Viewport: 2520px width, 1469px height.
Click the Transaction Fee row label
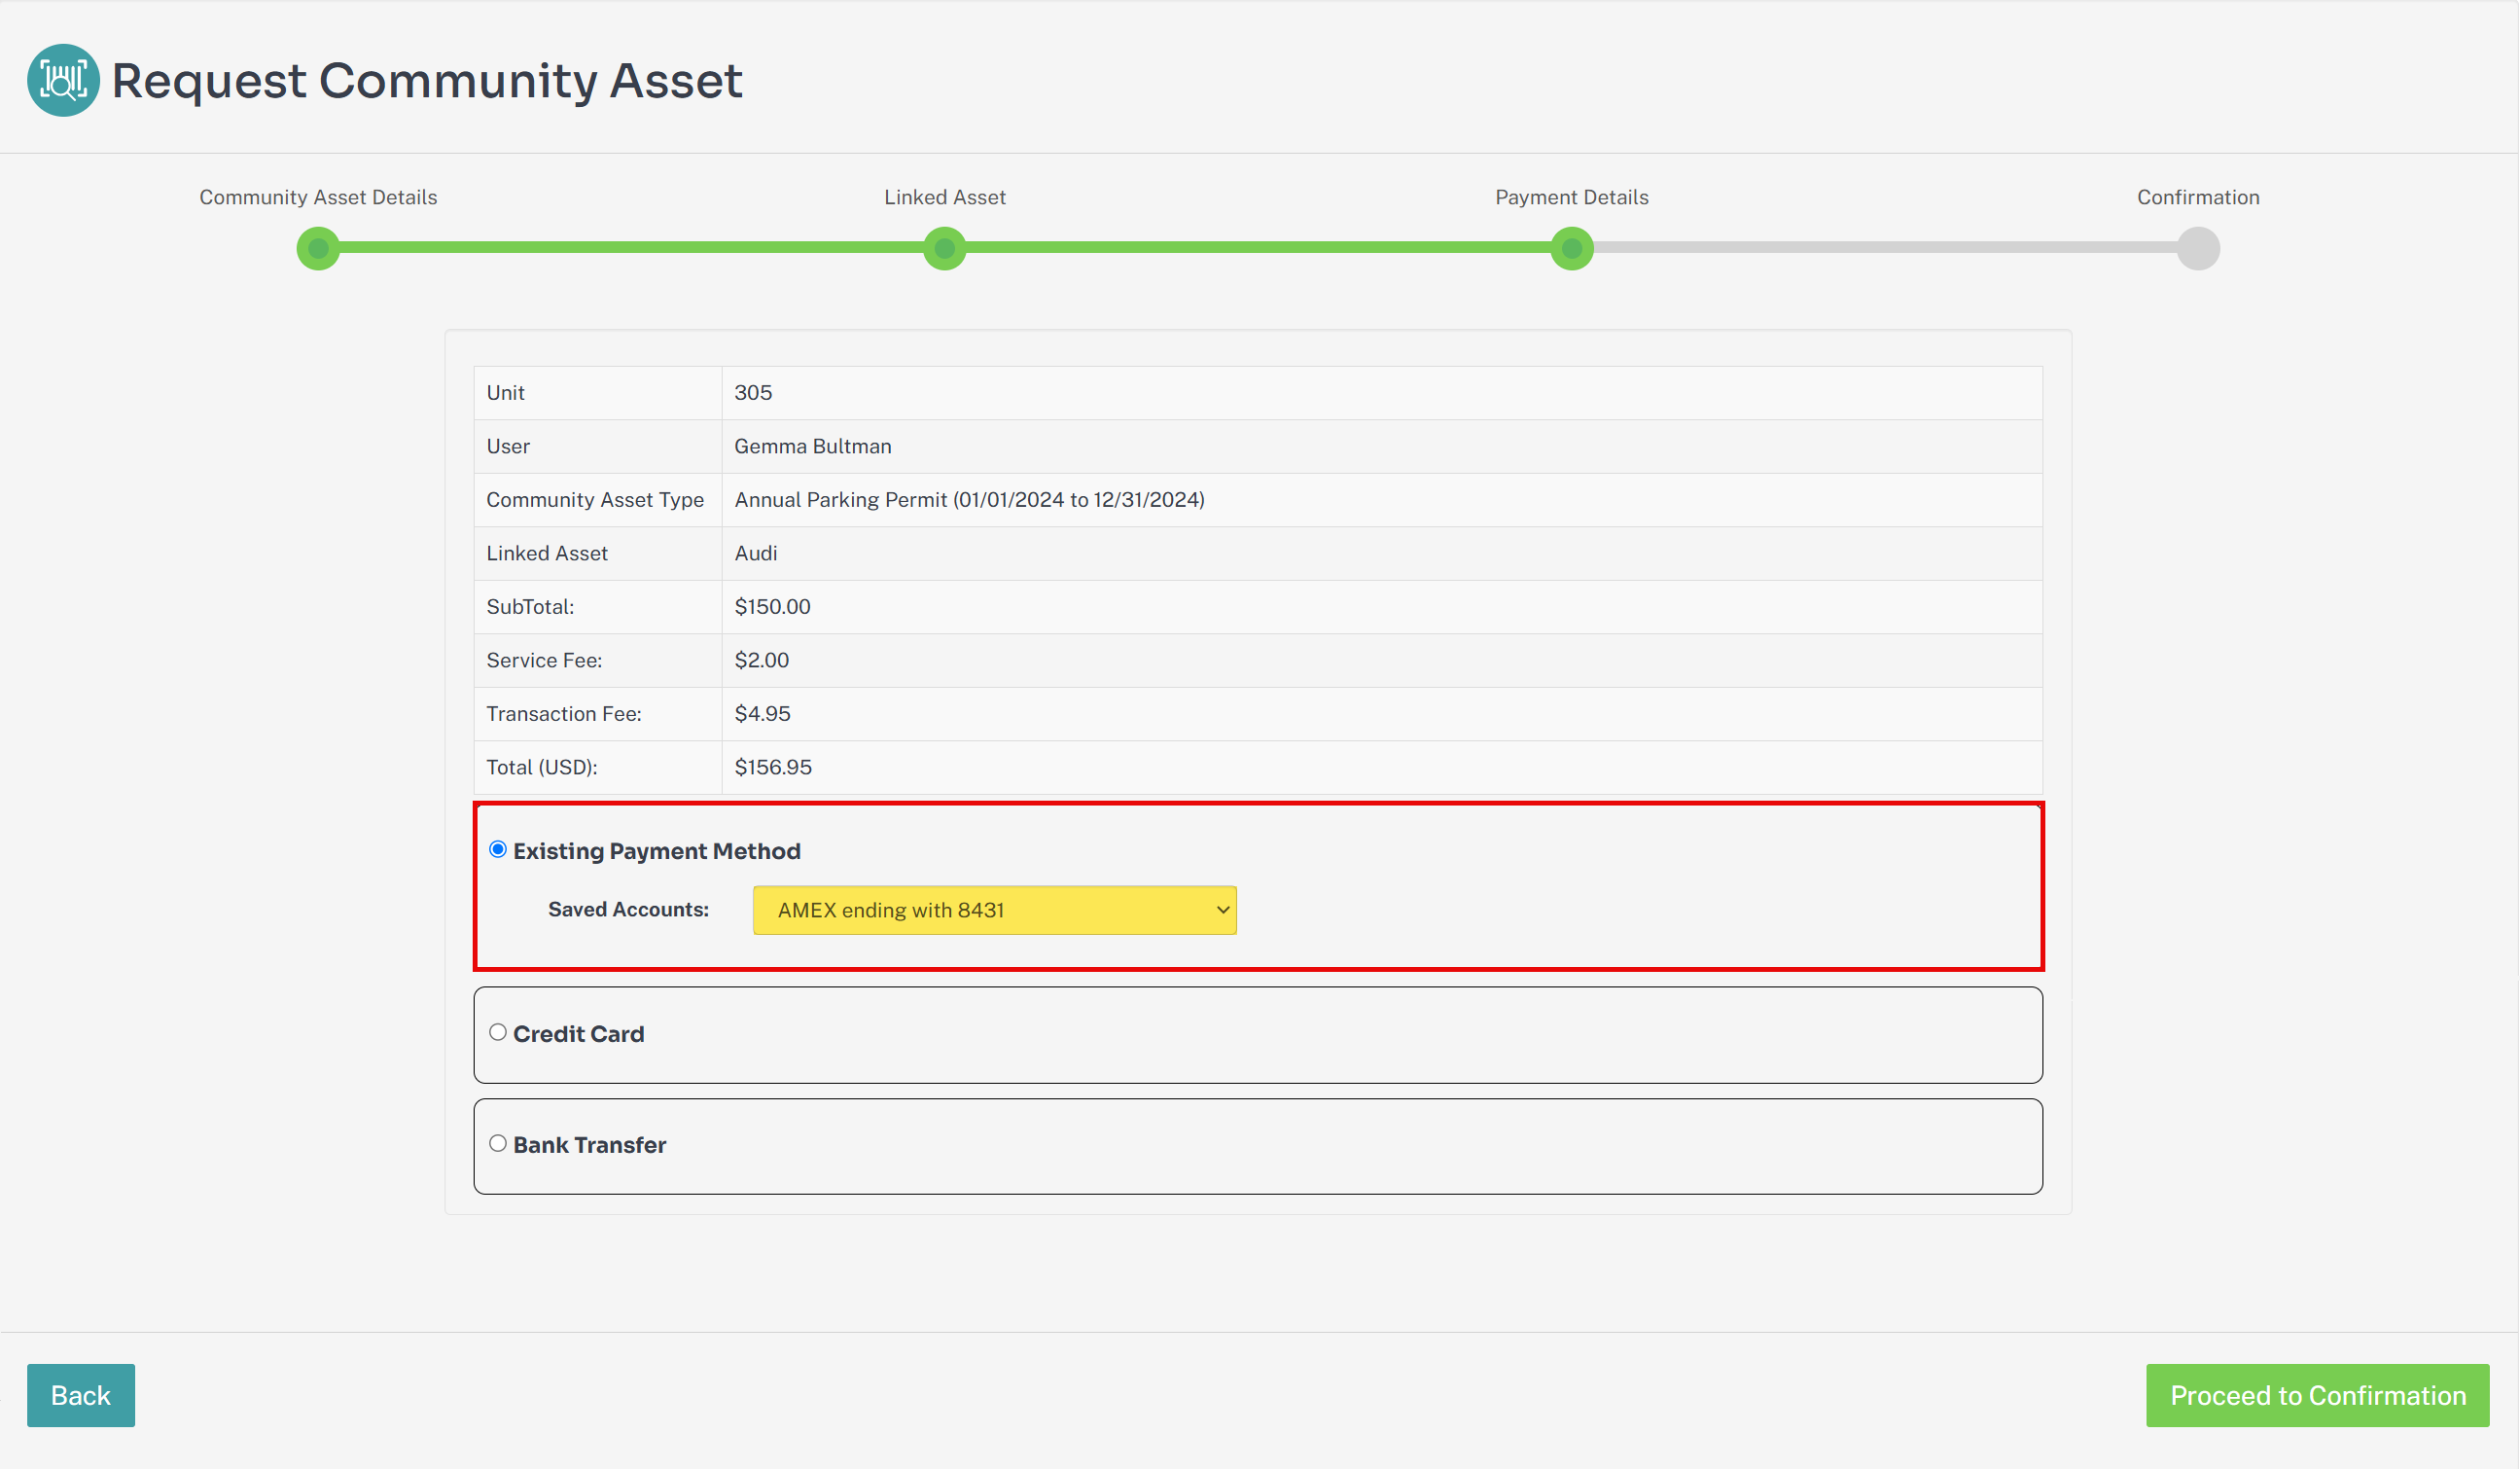[x=564, y=714]
